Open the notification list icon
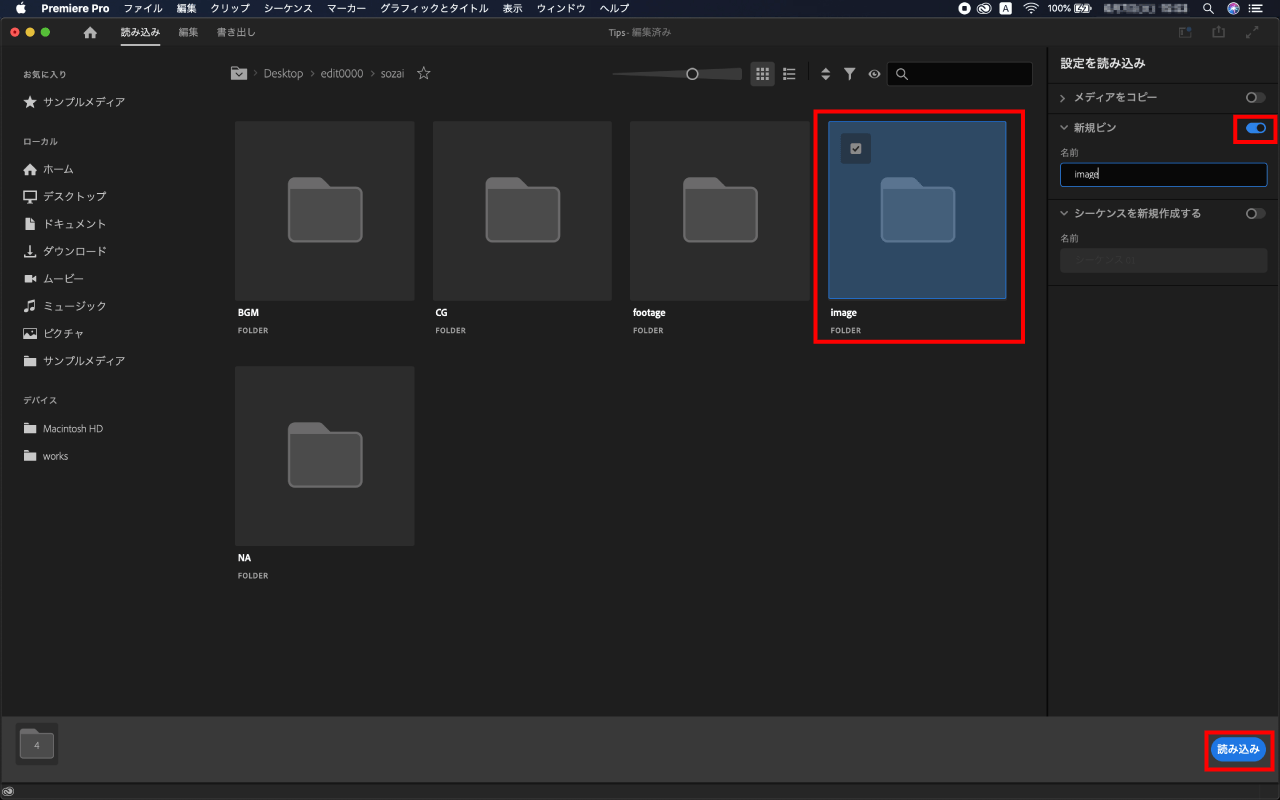 coord(1256,8)
